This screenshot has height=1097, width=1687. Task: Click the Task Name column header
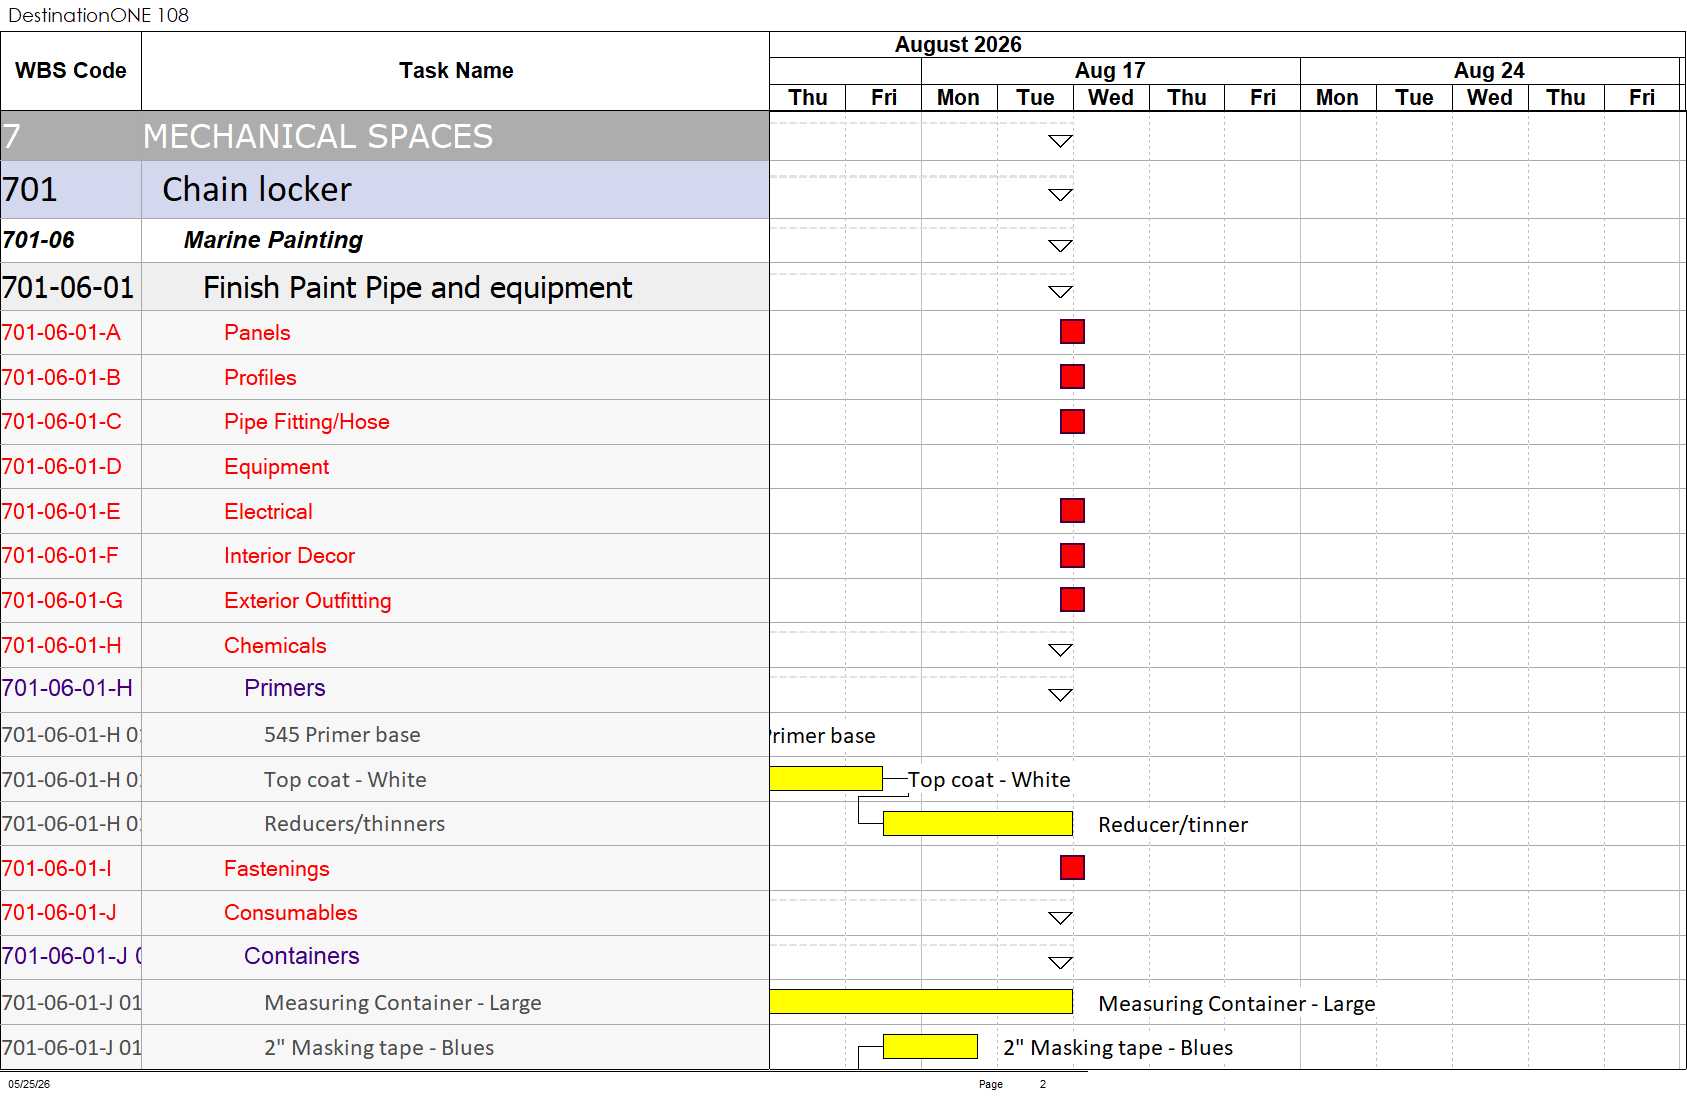coord(456,71)
